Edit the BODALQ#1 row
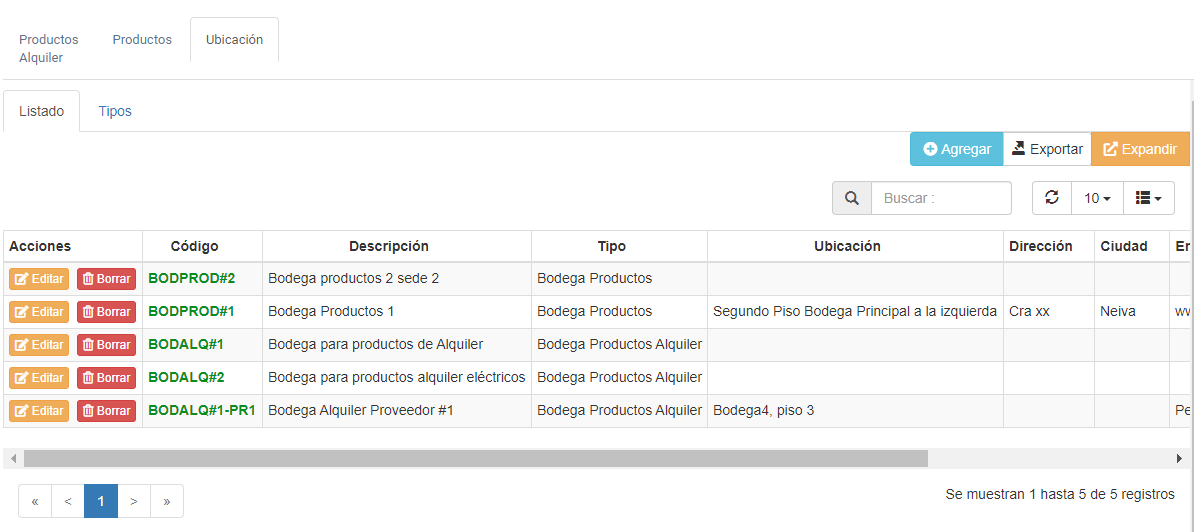This screenshot has height=532, width=1194. pos(39,345)
